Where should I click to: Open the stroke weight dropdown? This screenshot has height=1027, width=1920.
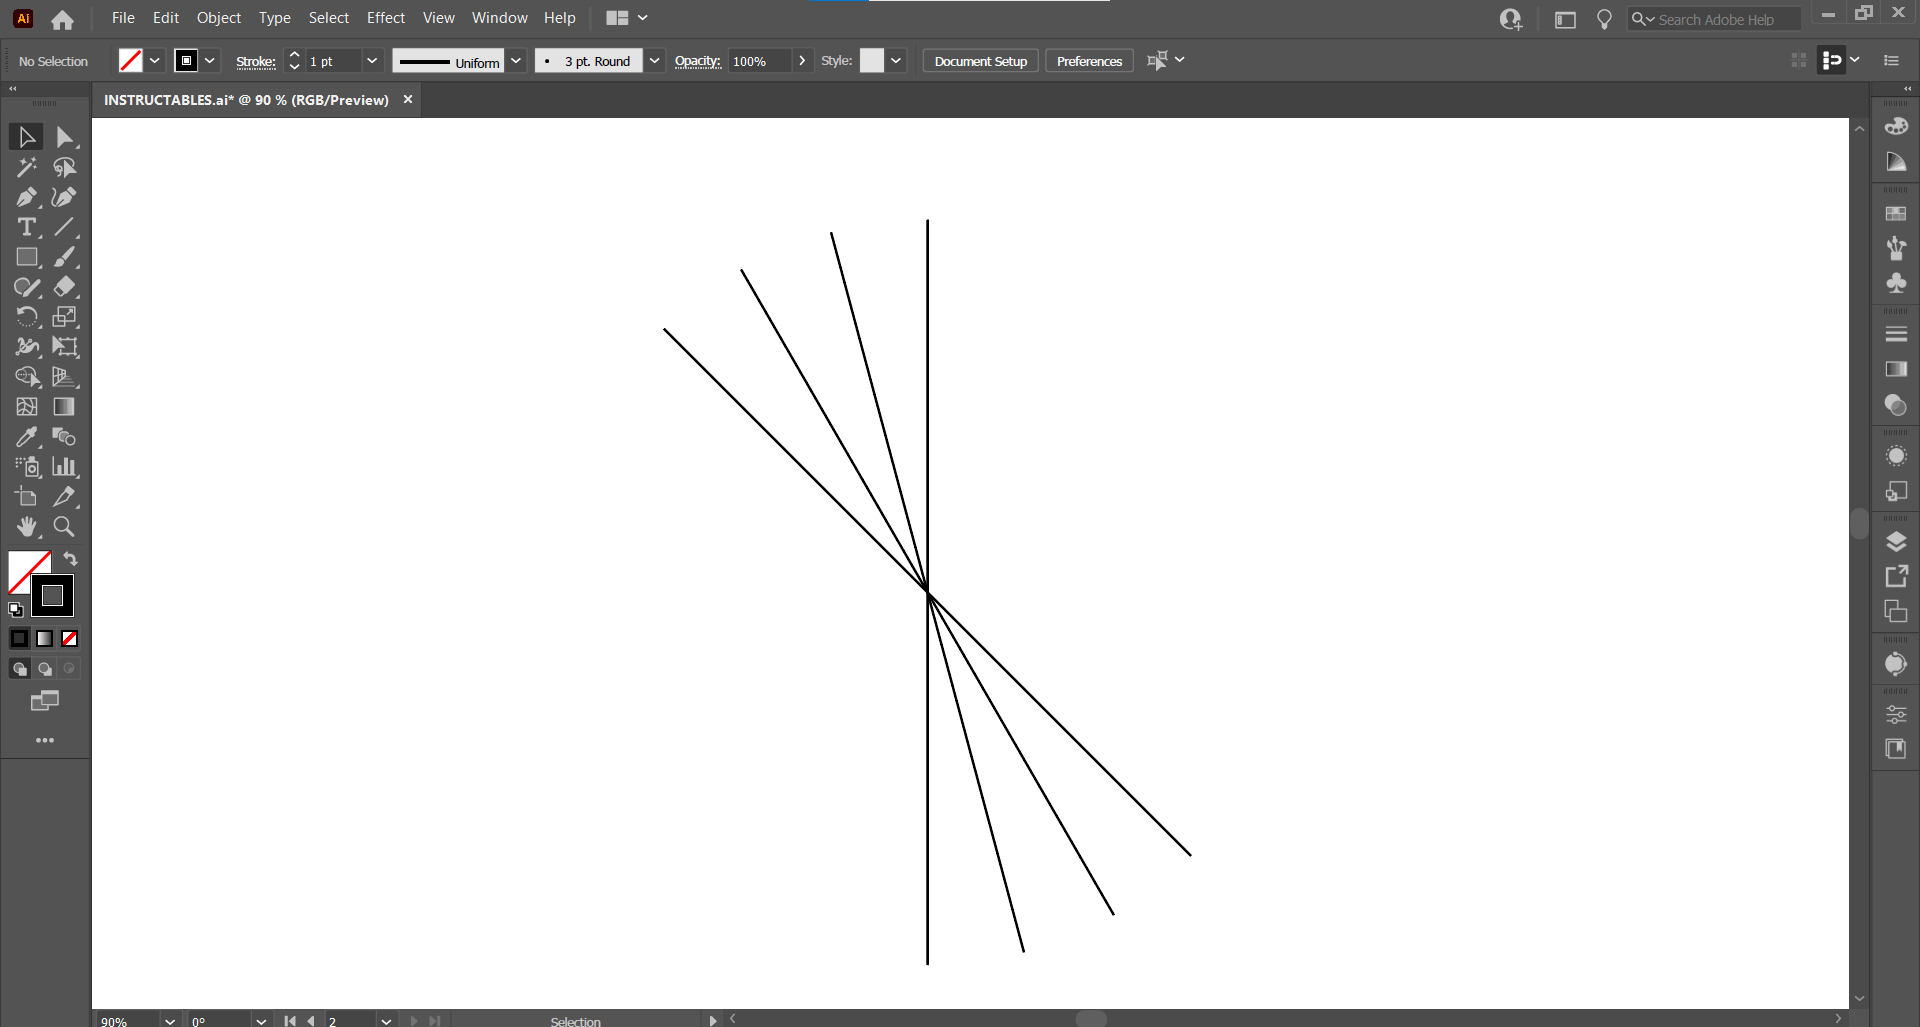[x=372, y=61]
